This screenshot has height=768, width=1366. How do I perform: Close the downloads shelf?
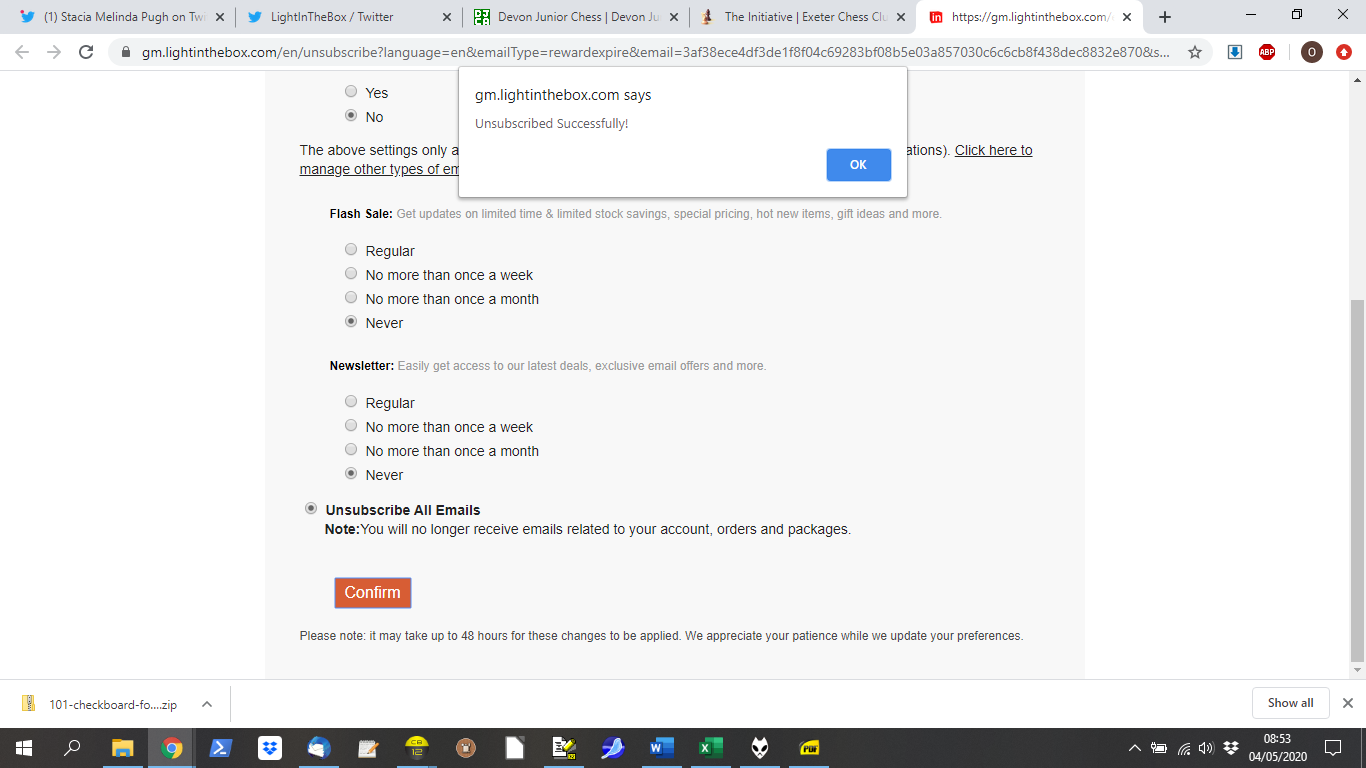(1347, 703)
